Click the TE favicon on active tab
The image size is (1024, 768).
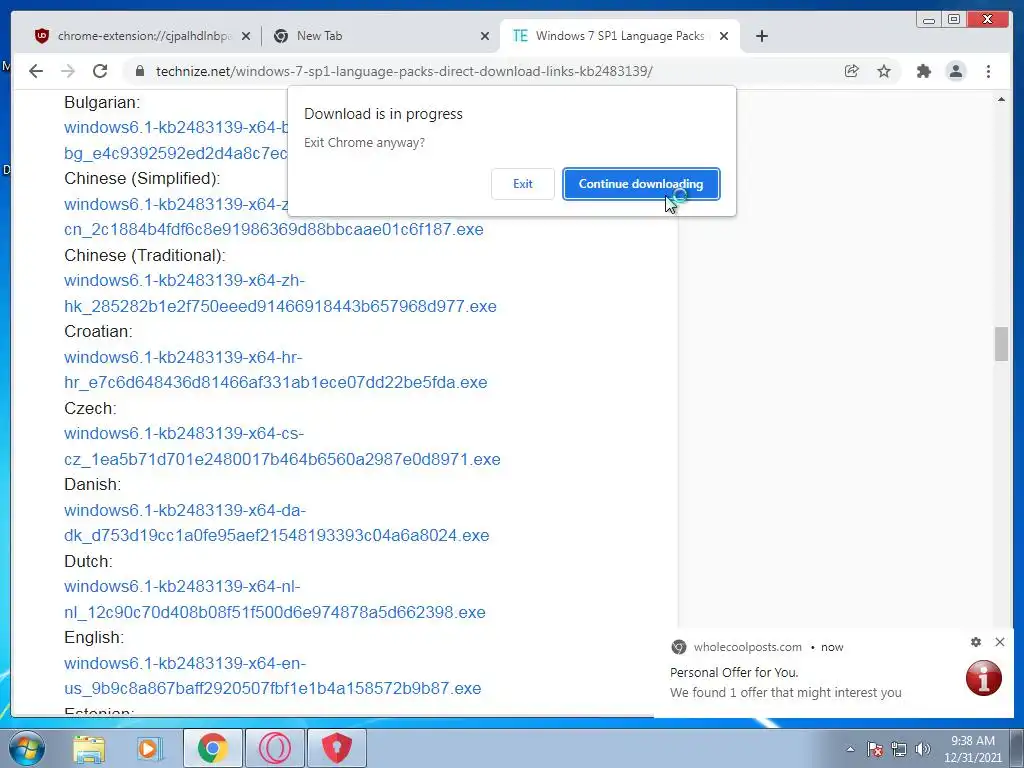(x=520, y=36)
